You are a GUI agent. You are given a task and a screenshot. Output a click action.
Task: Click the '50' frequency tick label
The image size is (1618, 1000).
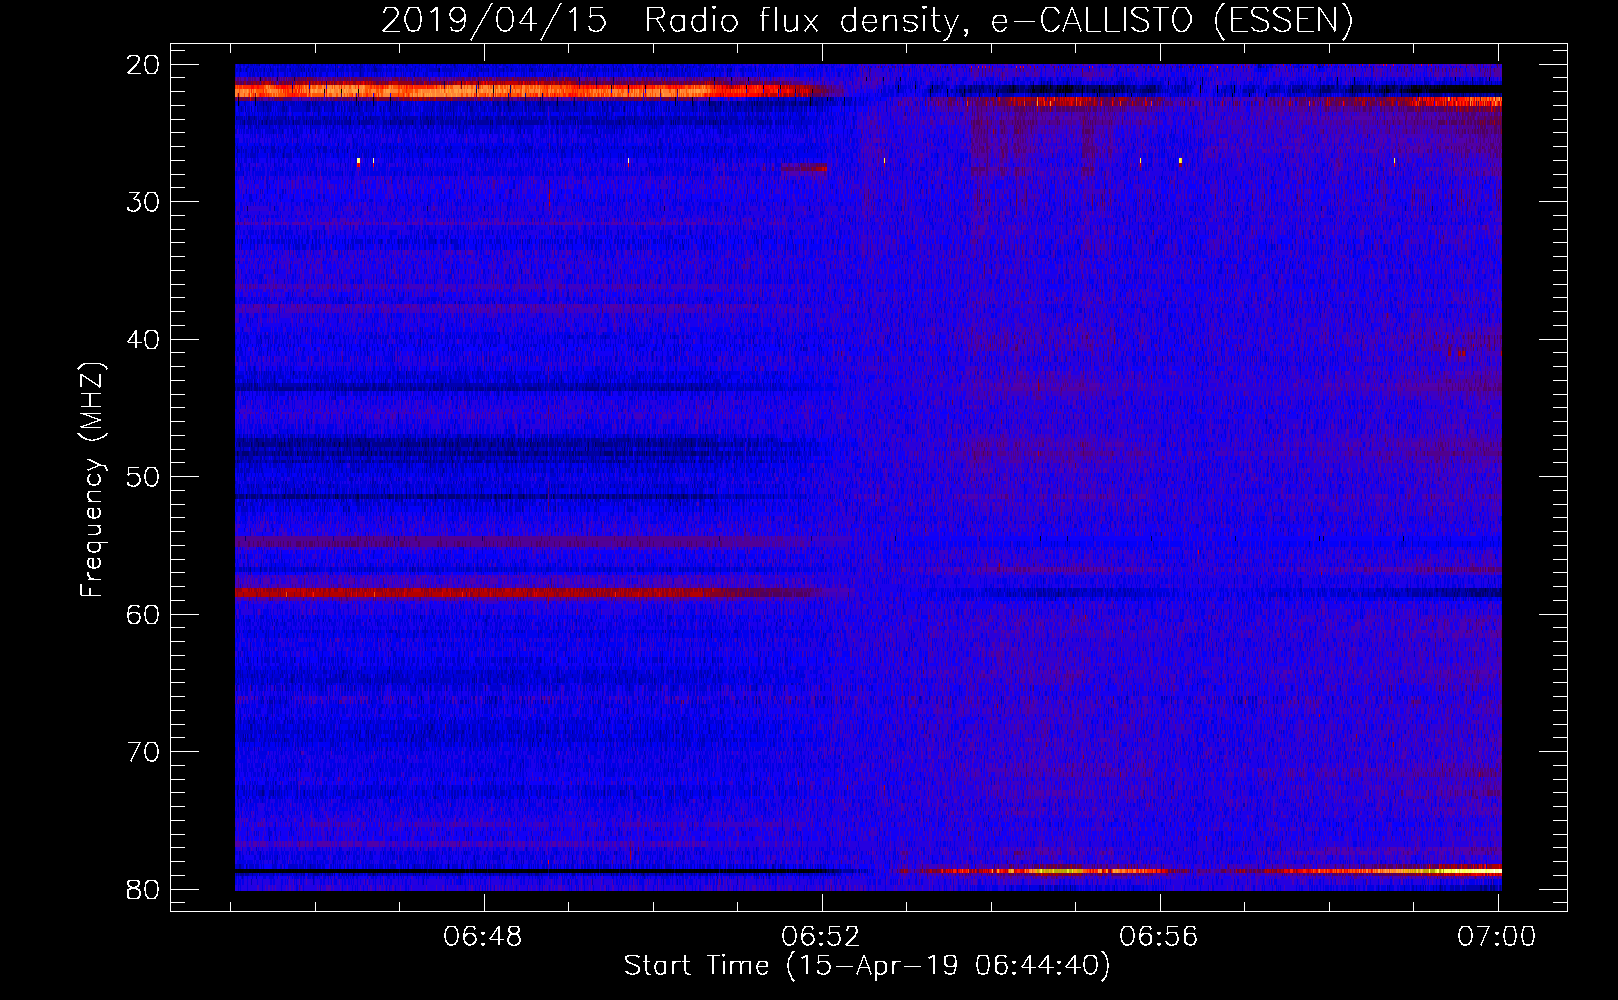143,477
